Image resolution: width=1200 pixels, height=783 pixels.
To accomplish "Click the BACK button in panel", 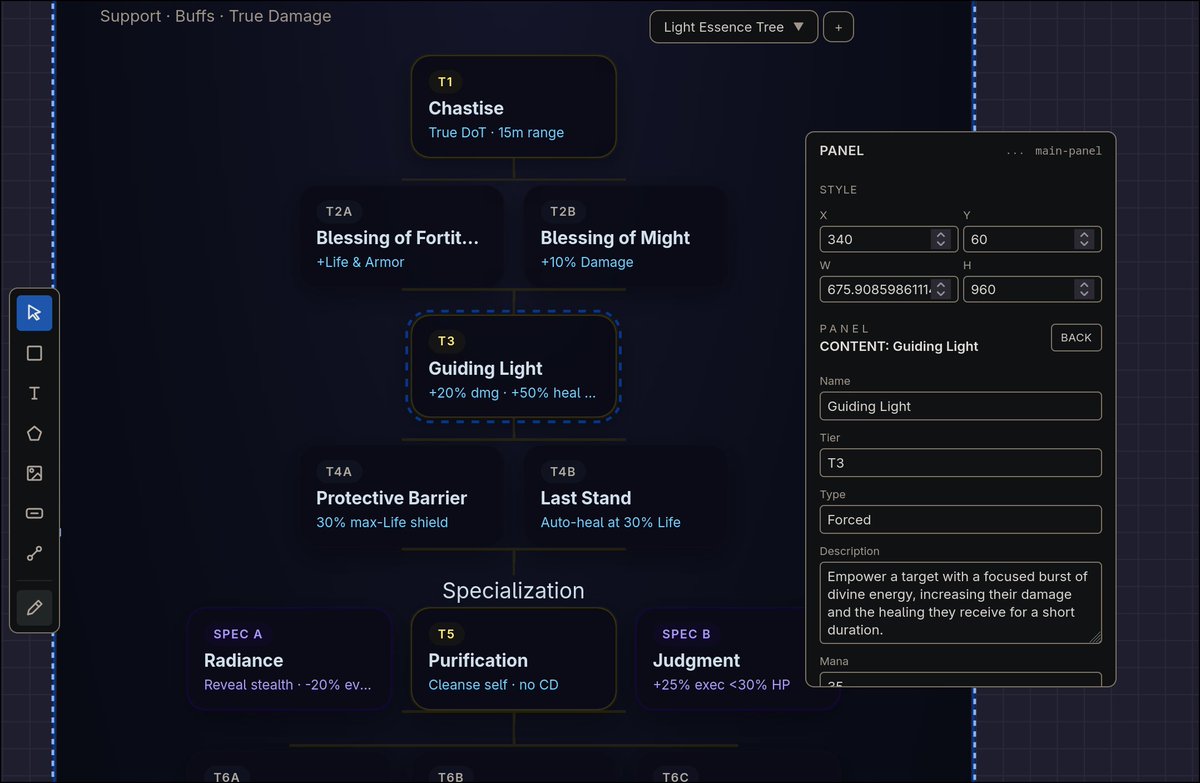I will tap(1076, 337).
